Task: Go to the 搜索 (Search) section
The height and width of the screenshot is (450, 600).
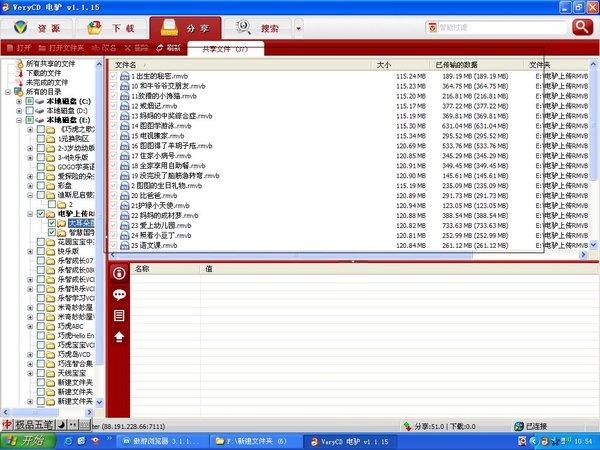Action: point(257,28)
